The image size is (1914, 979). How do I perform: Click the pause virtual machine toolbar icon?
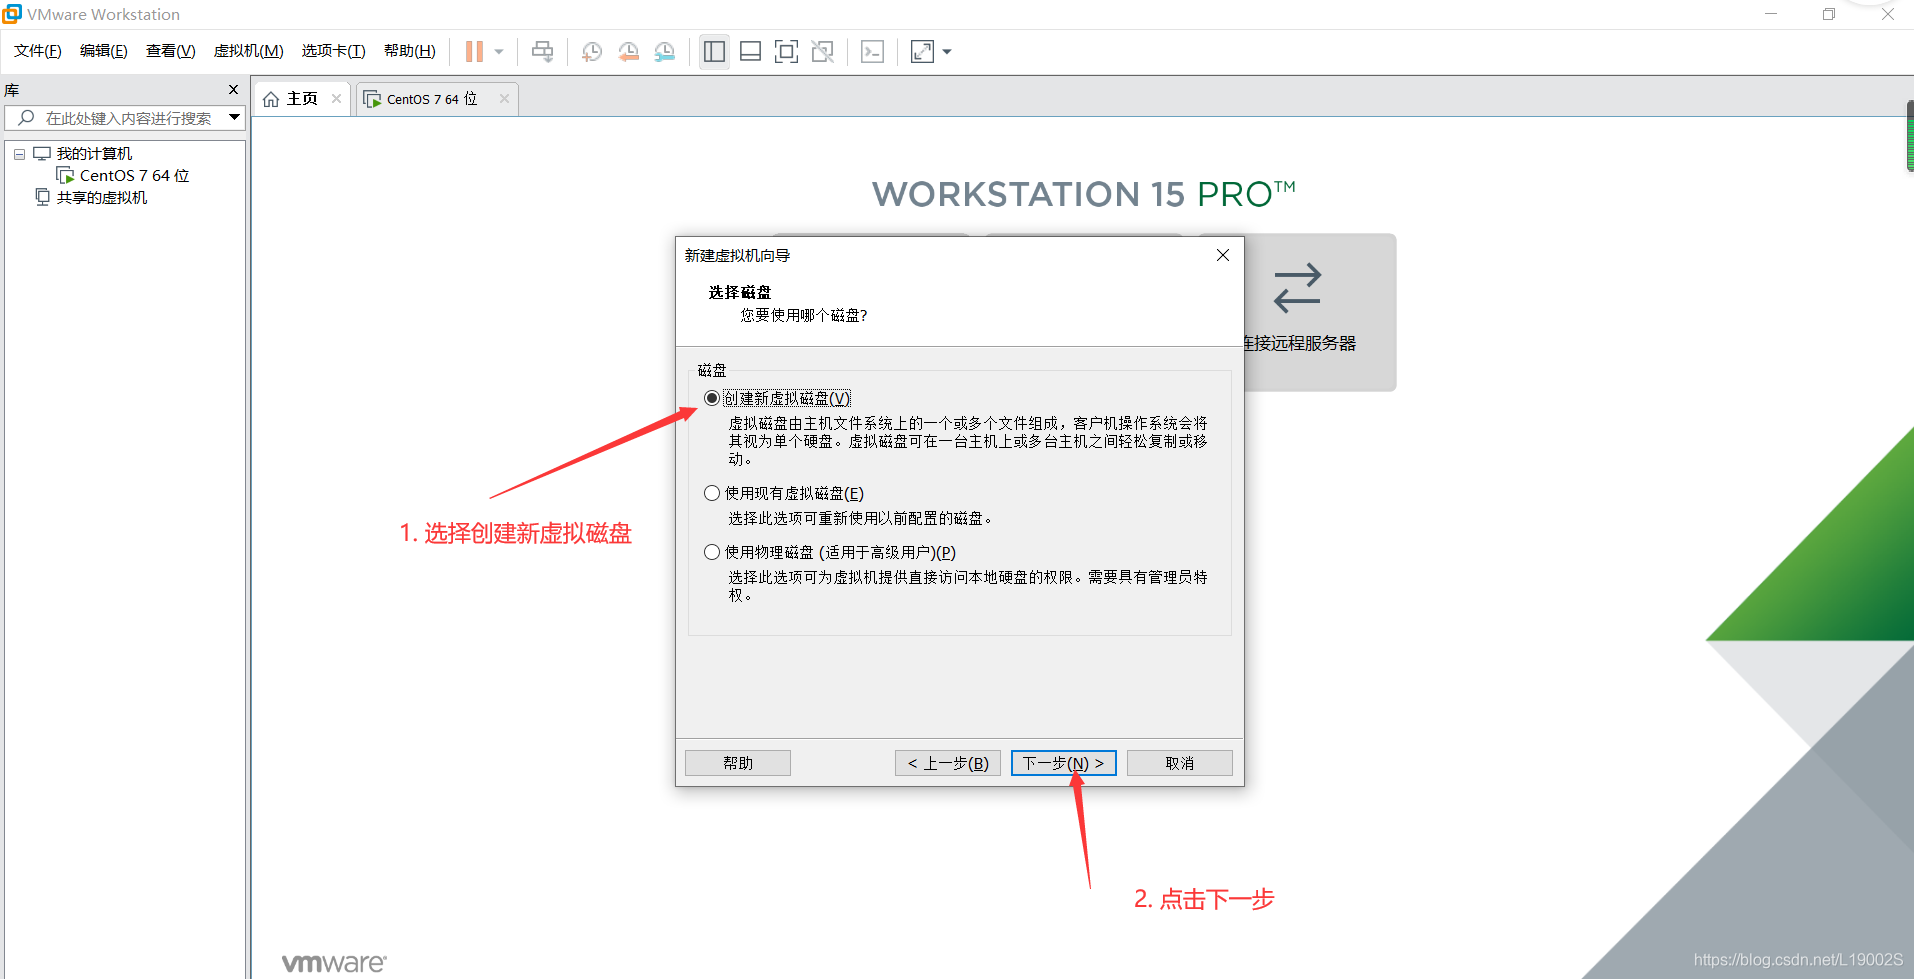coord(474,51)
